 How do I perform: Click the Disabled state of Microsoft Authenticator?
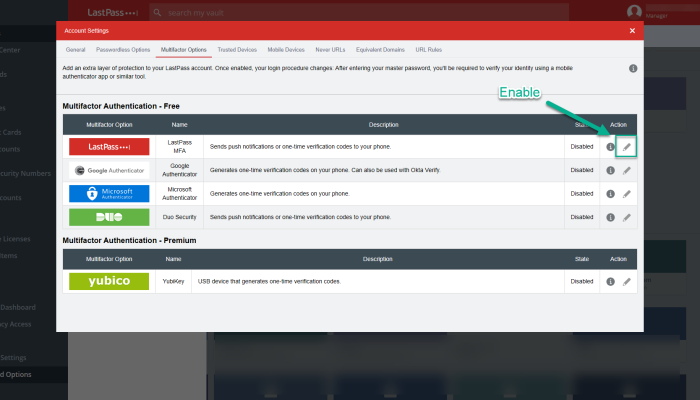[582, 194]
